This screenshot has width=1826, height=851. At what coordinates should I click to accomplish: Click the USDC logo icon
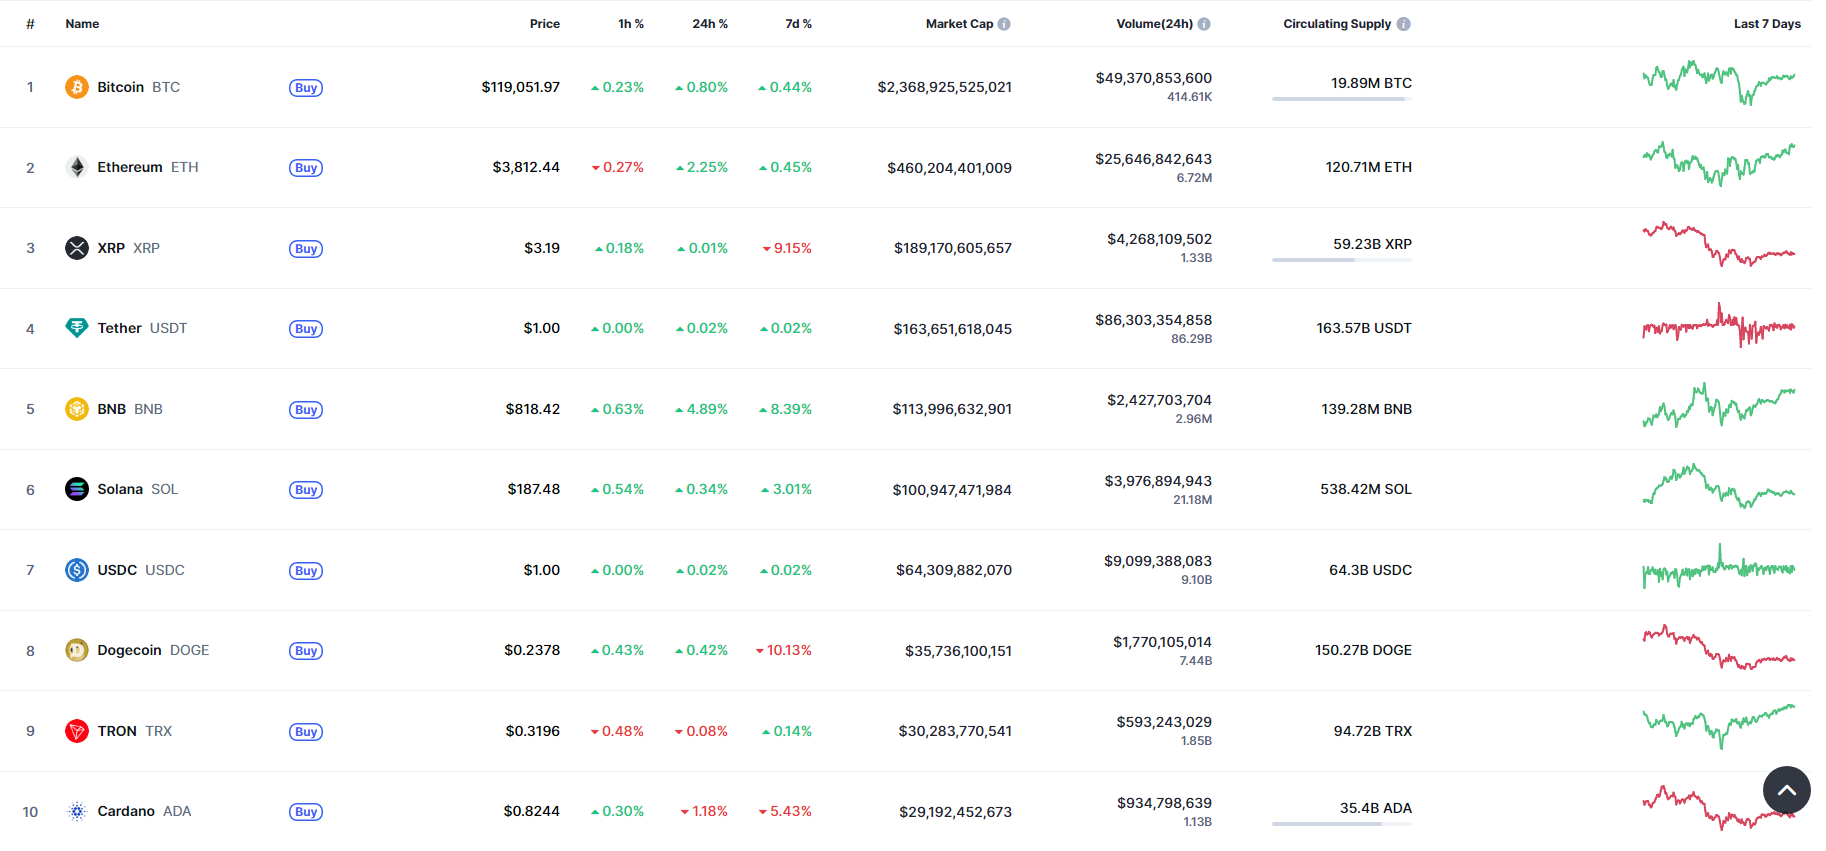tap(77, 570)
